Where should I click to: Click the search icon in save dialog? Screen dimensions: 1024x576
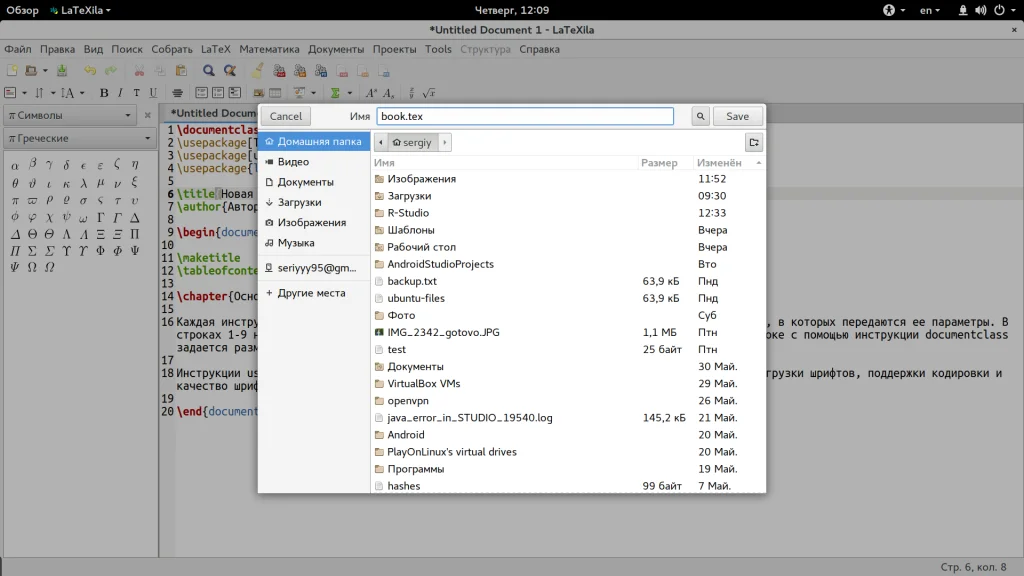[x=701, y=116]
